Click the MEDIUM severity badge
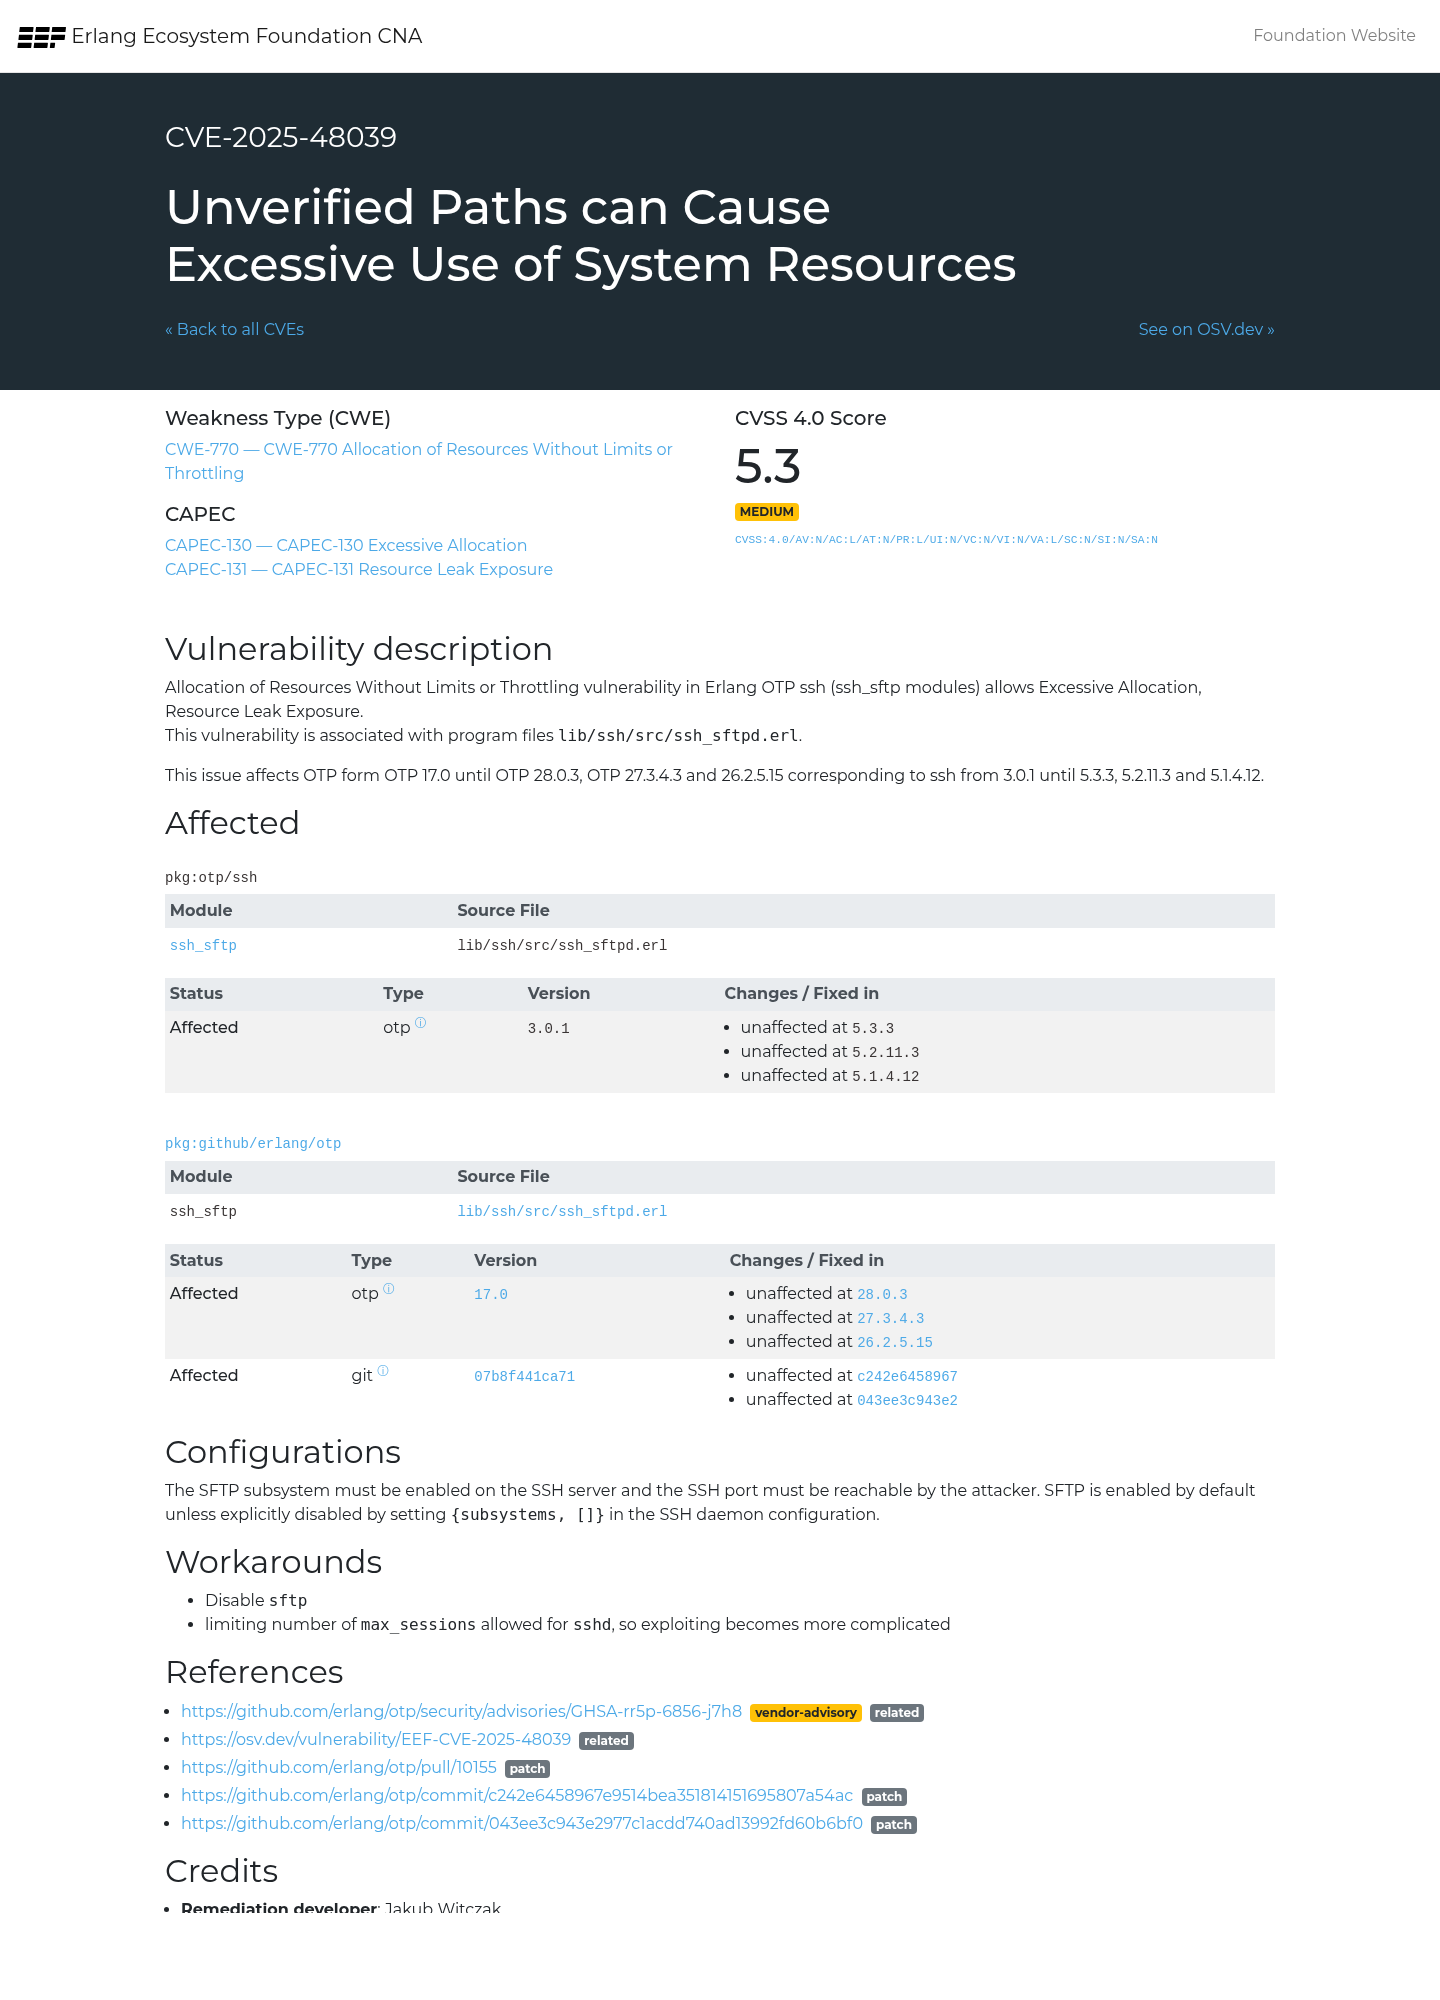The image size is (1440, 2000). point(767,511)
